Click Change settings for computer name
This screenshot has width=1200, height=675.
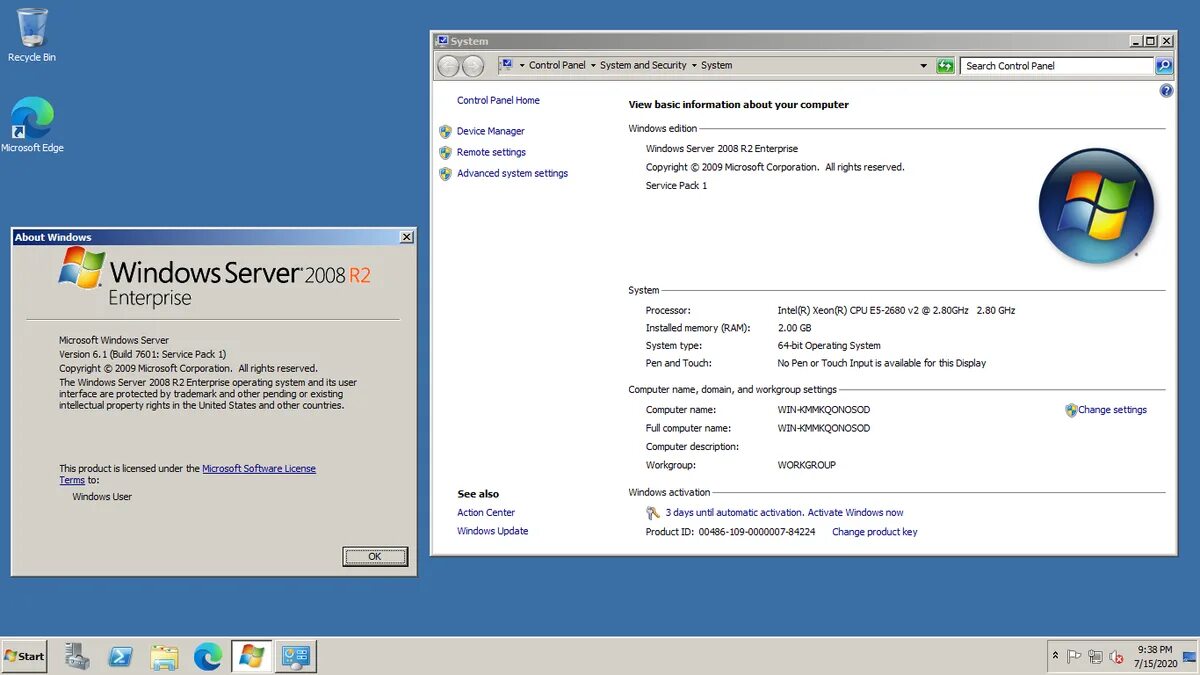coord(1112,410)
